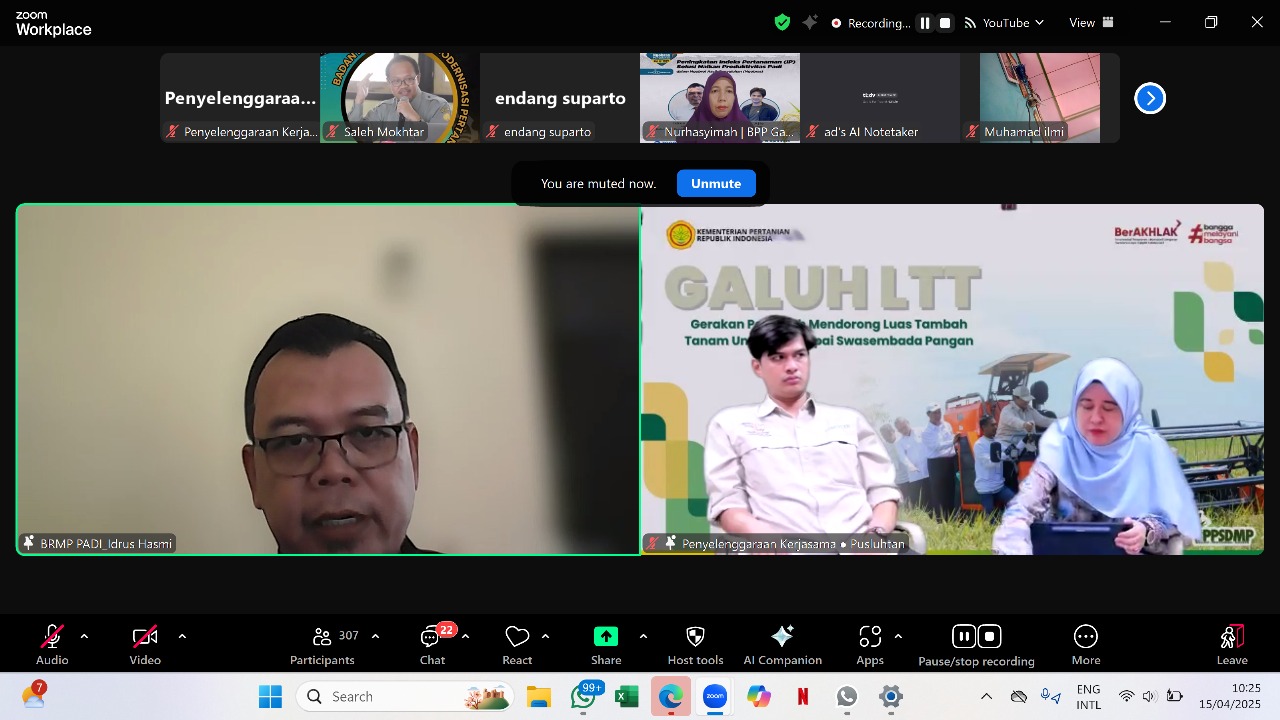This screenshot has width=1280, height=720.
Task: Open the React emoji menu
Action: point(517,645)
